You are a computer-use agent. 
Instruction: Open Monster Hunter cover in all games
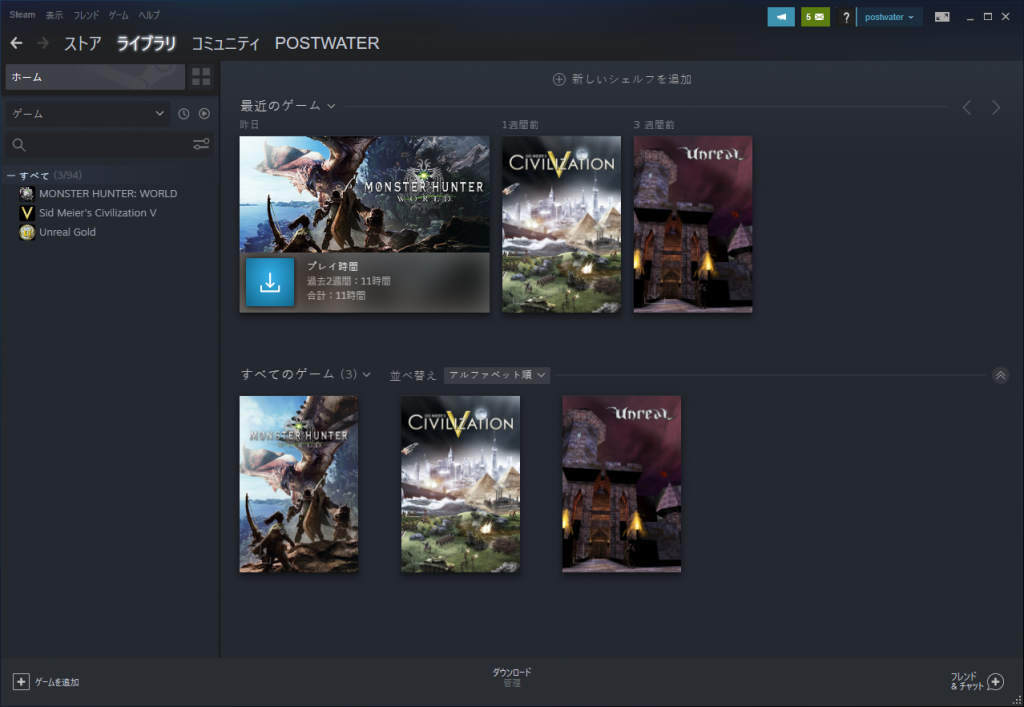point(298,484)
